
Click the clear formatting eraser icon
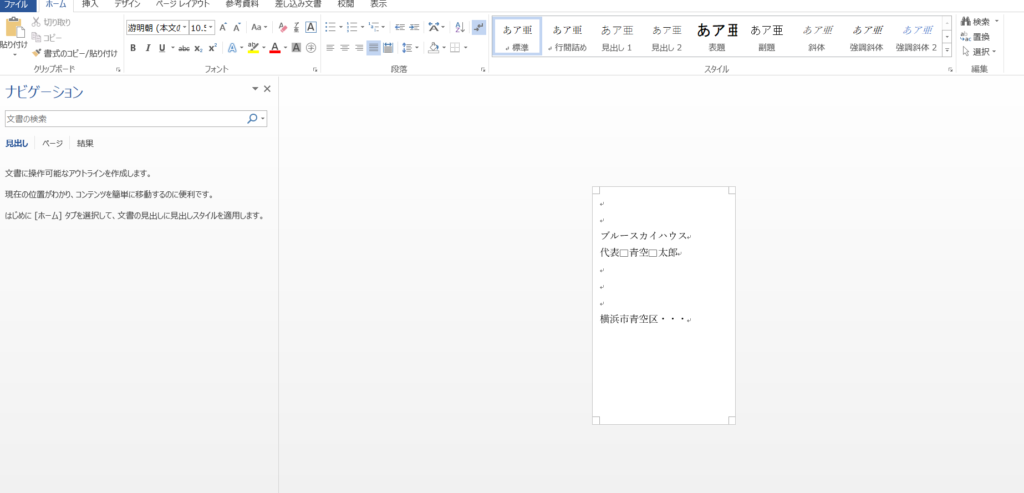tap(283, 27)
